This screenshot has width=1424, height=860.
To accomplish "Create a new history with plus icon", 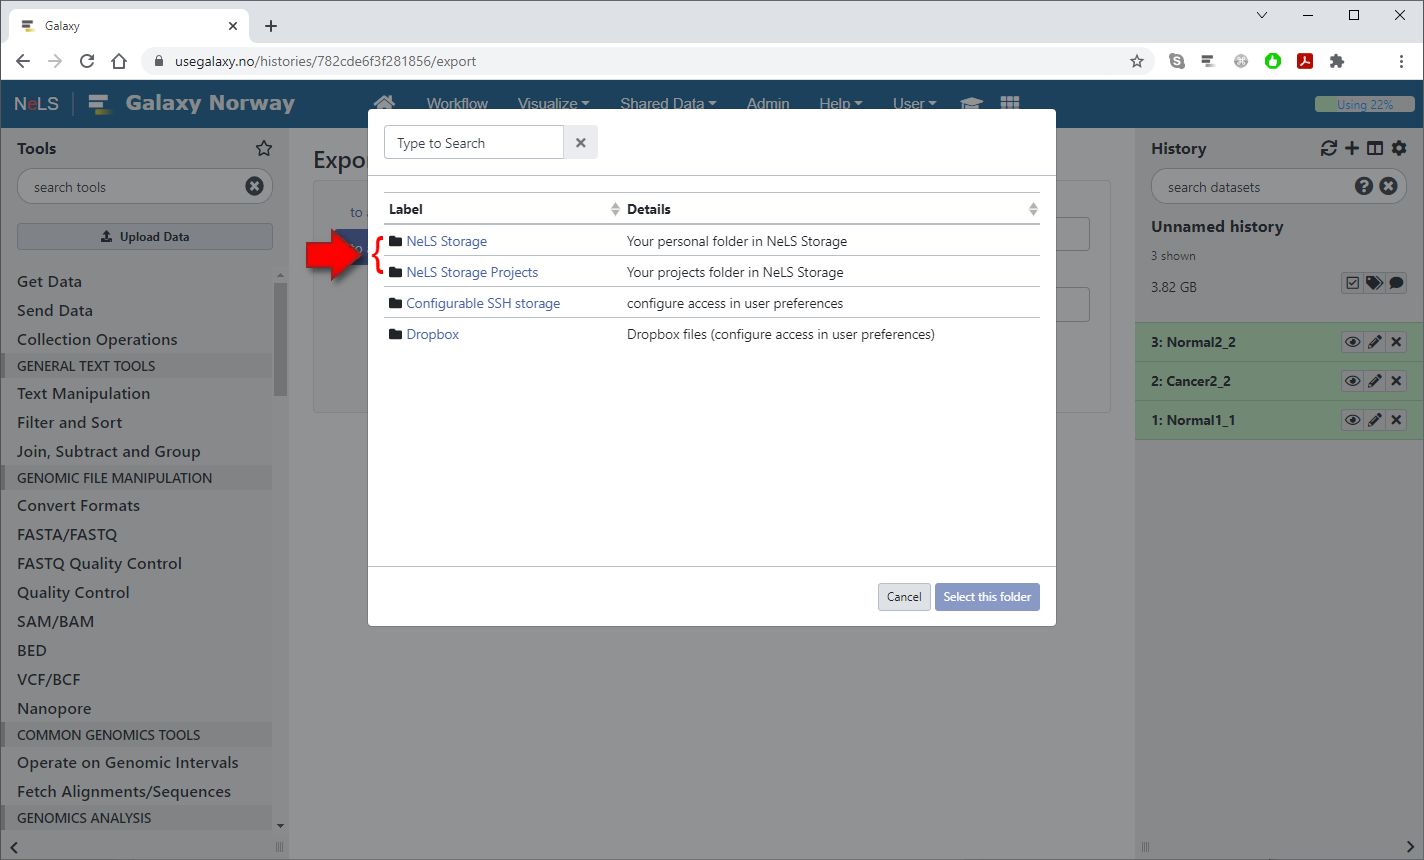I will pos(1352,148).
